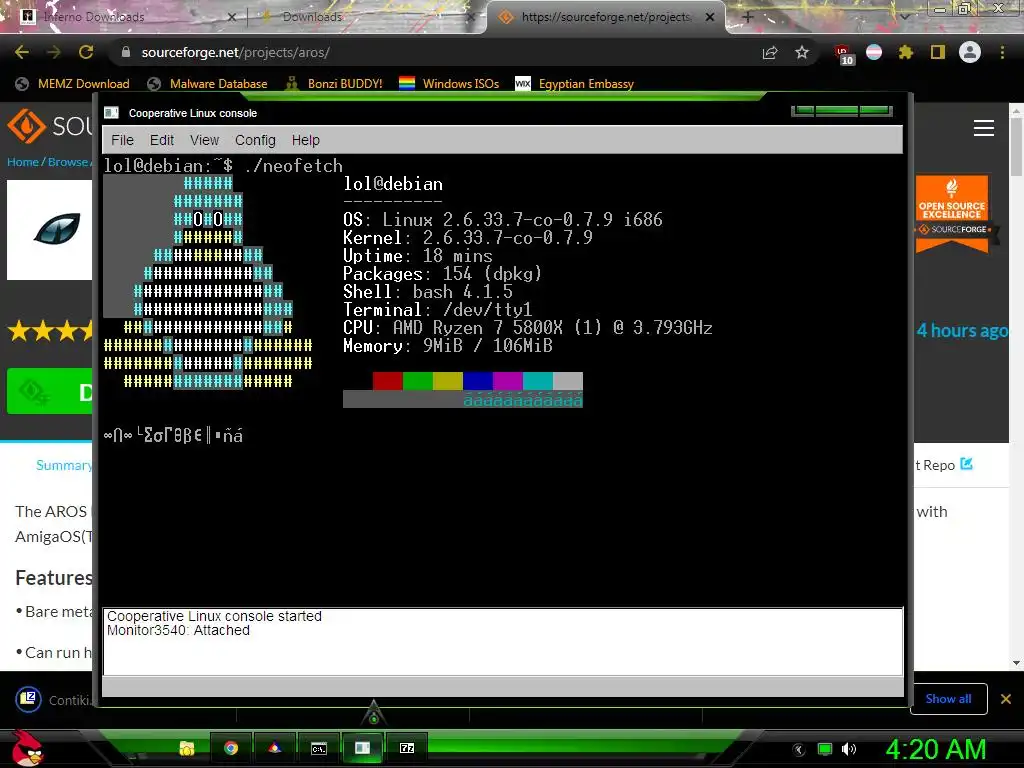The image size is (1024, 768).
Task: Open File Explorer from the taskbar
Action: coord(187,748)
